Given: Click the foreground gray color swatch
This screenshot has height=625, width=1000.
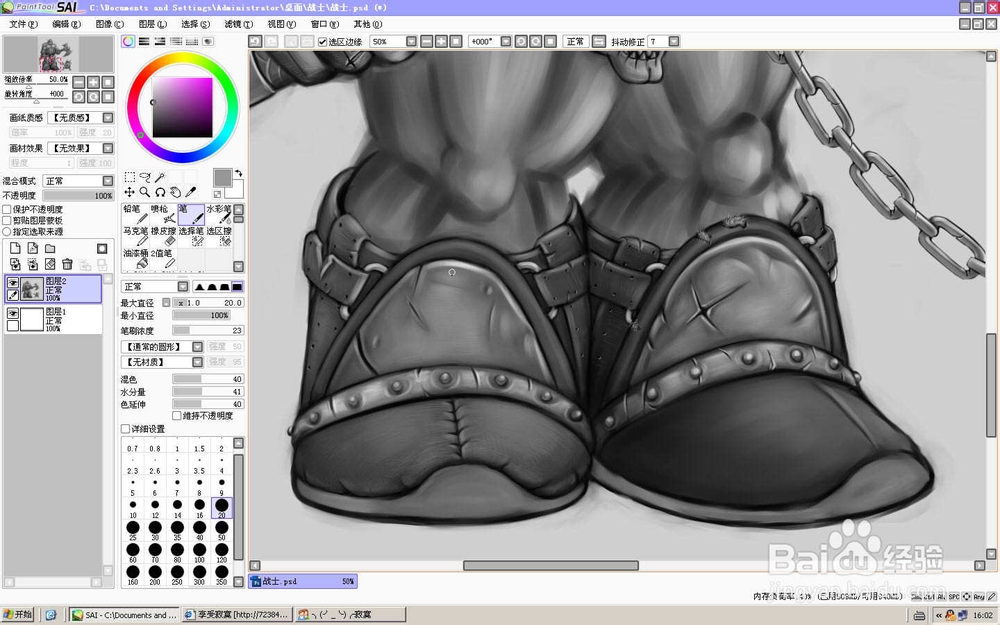Looking at the screenshot, I should tap(223, 178).
